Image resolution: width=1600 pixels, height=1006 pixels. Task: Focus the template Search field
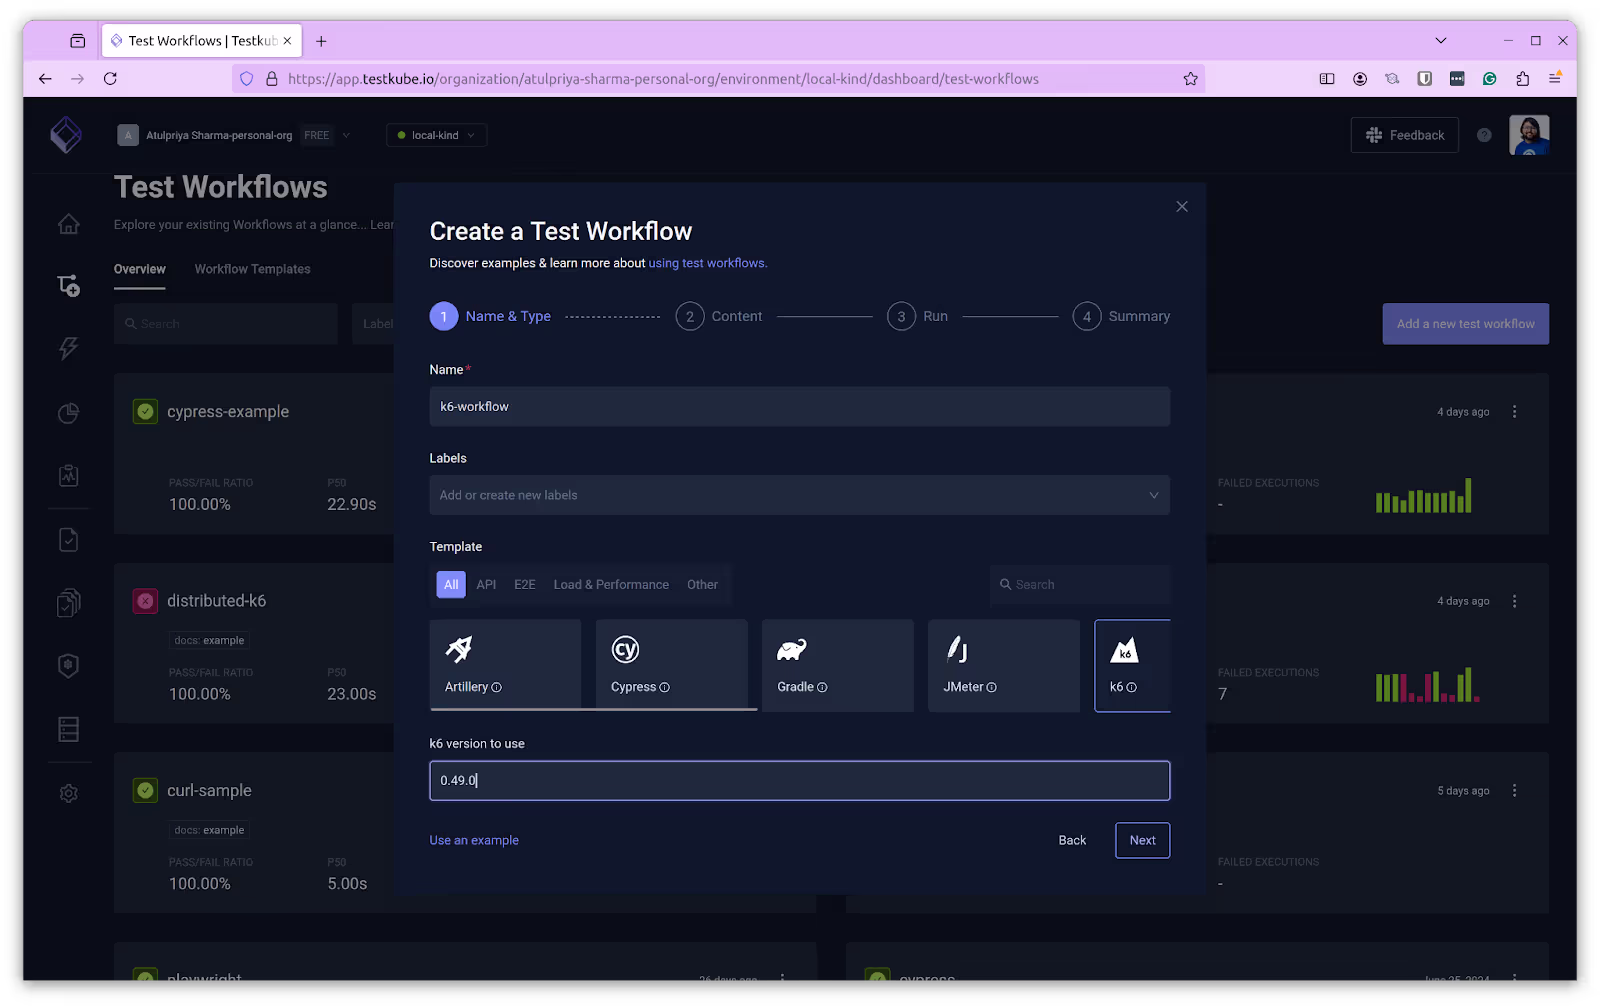1079,585
